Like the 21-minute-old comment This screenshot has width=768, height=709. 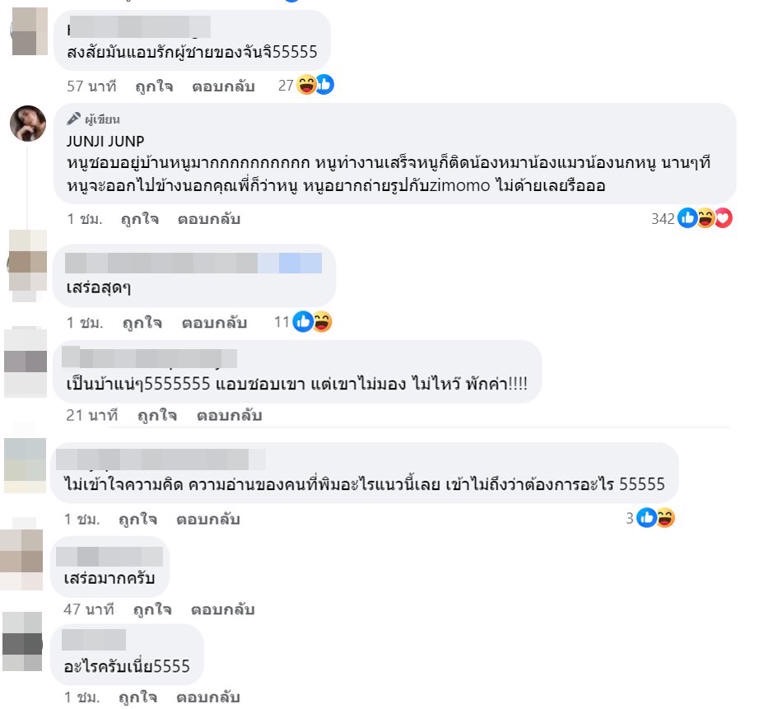157,415
